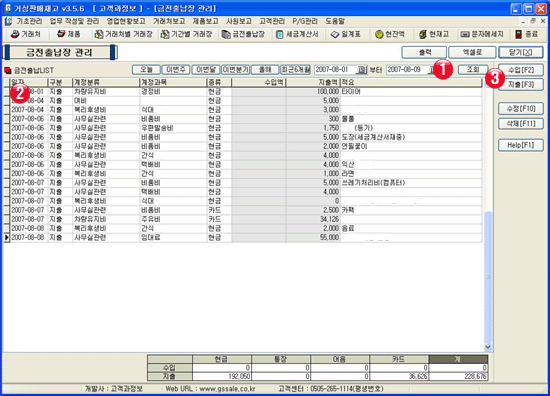Open the 거래처 toolbar icon
Image resolution: width=550 pixels, height=396 pixels.
coord(25,34)
